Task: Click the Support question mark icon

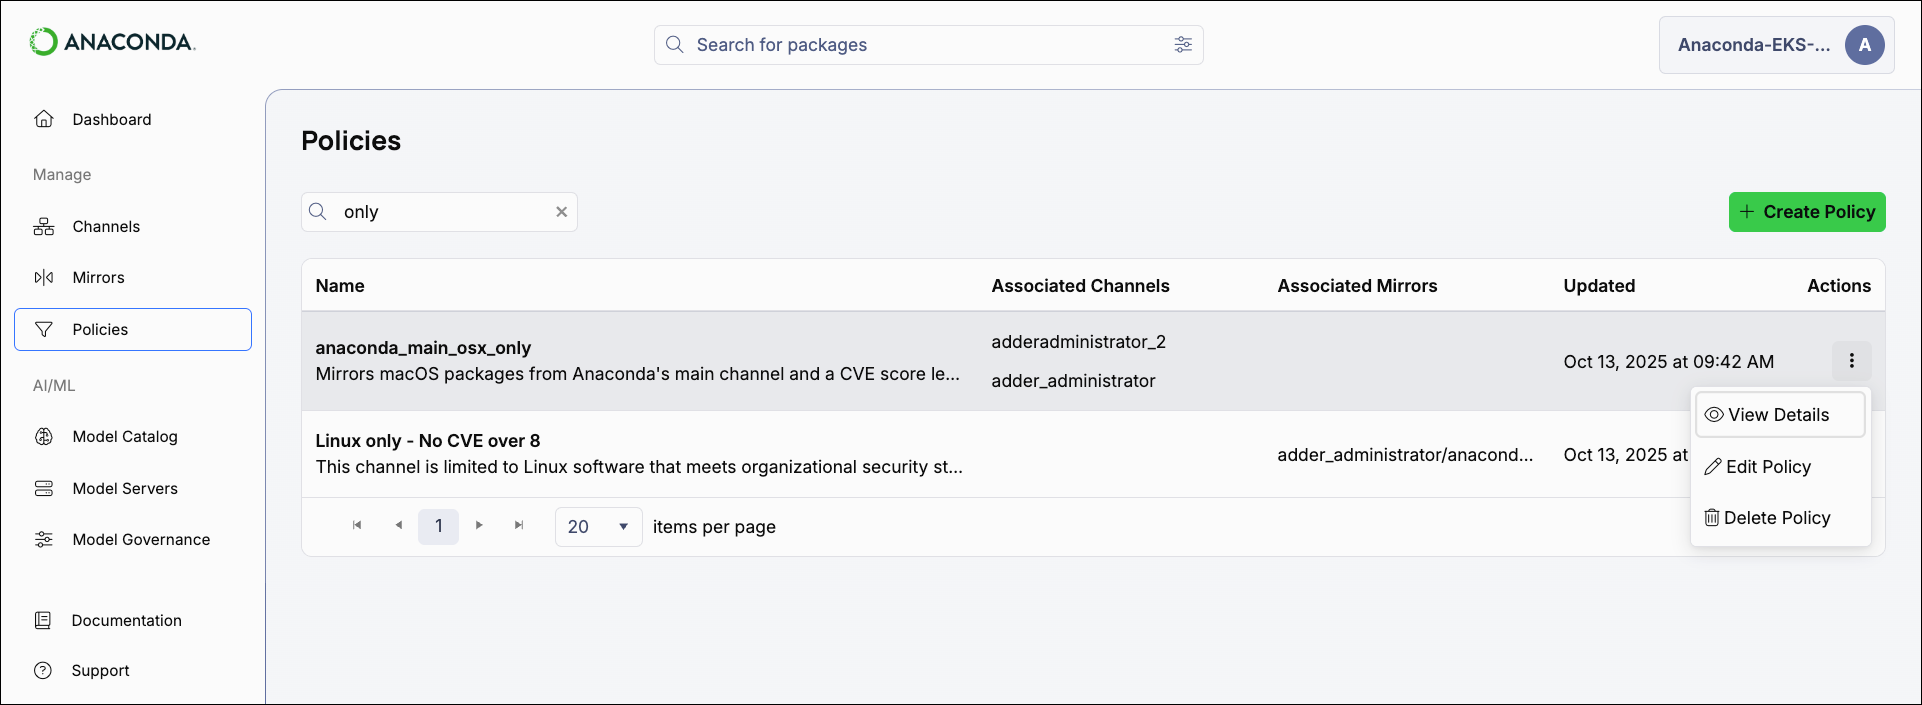Action: 43,671
